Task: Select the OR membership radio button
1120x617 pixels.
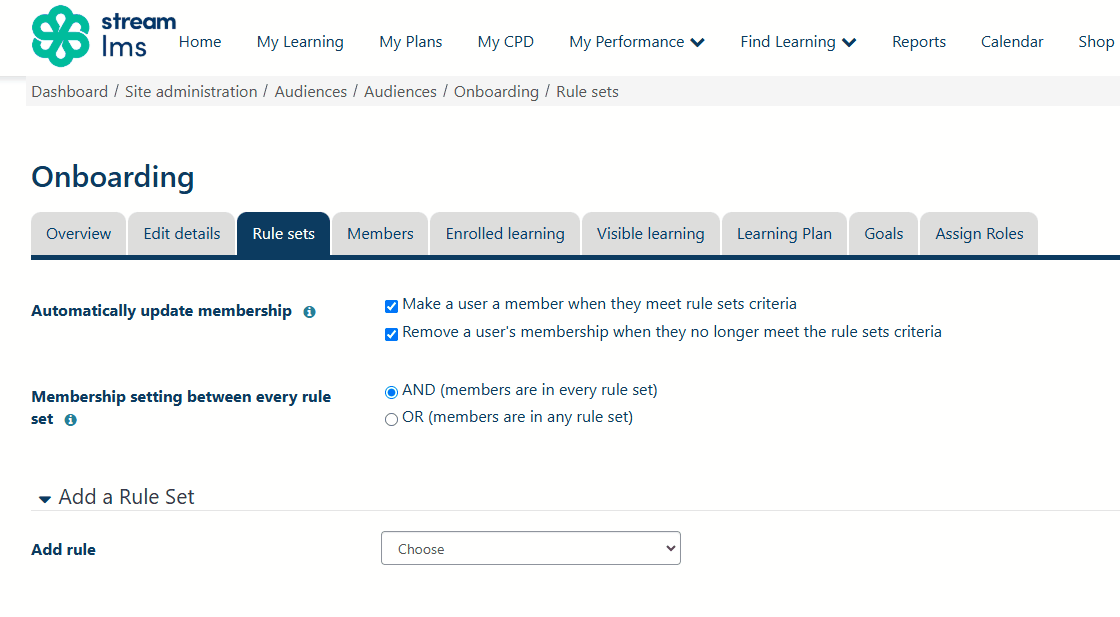Action: click(391, 419)
